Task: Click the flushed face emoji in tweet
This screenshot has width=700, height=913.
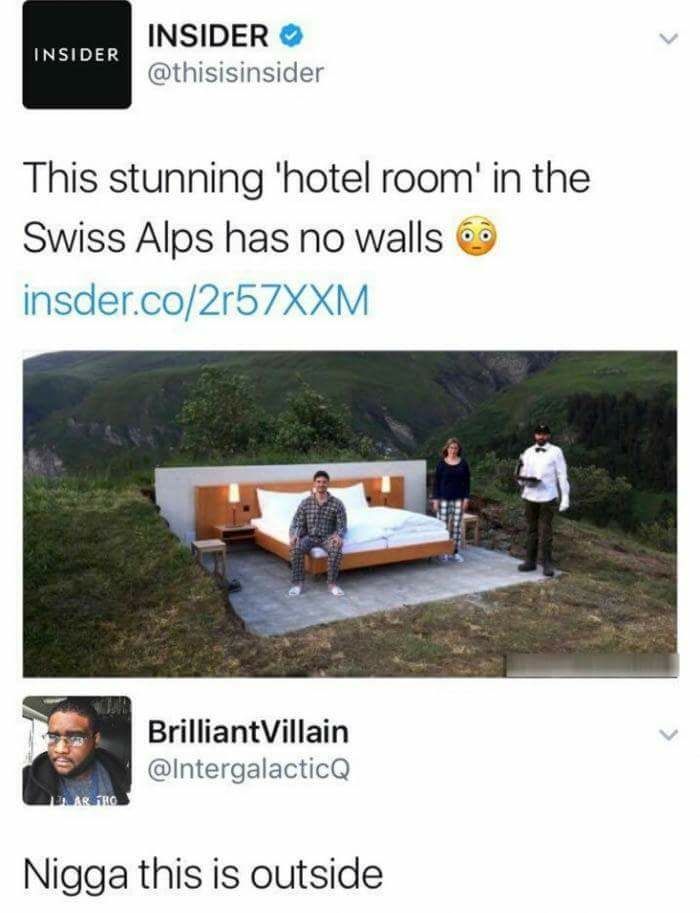Action: (x=476, y=238)
